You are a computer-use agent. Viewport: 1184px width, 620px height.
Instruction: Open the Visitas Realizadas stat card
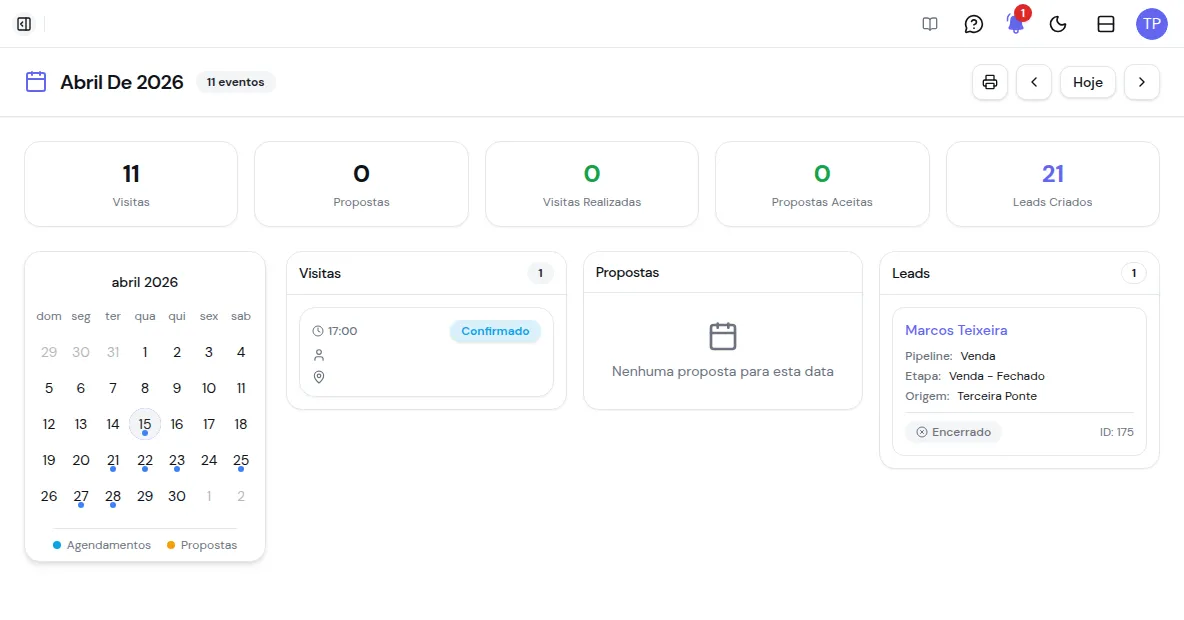[591, 184]
